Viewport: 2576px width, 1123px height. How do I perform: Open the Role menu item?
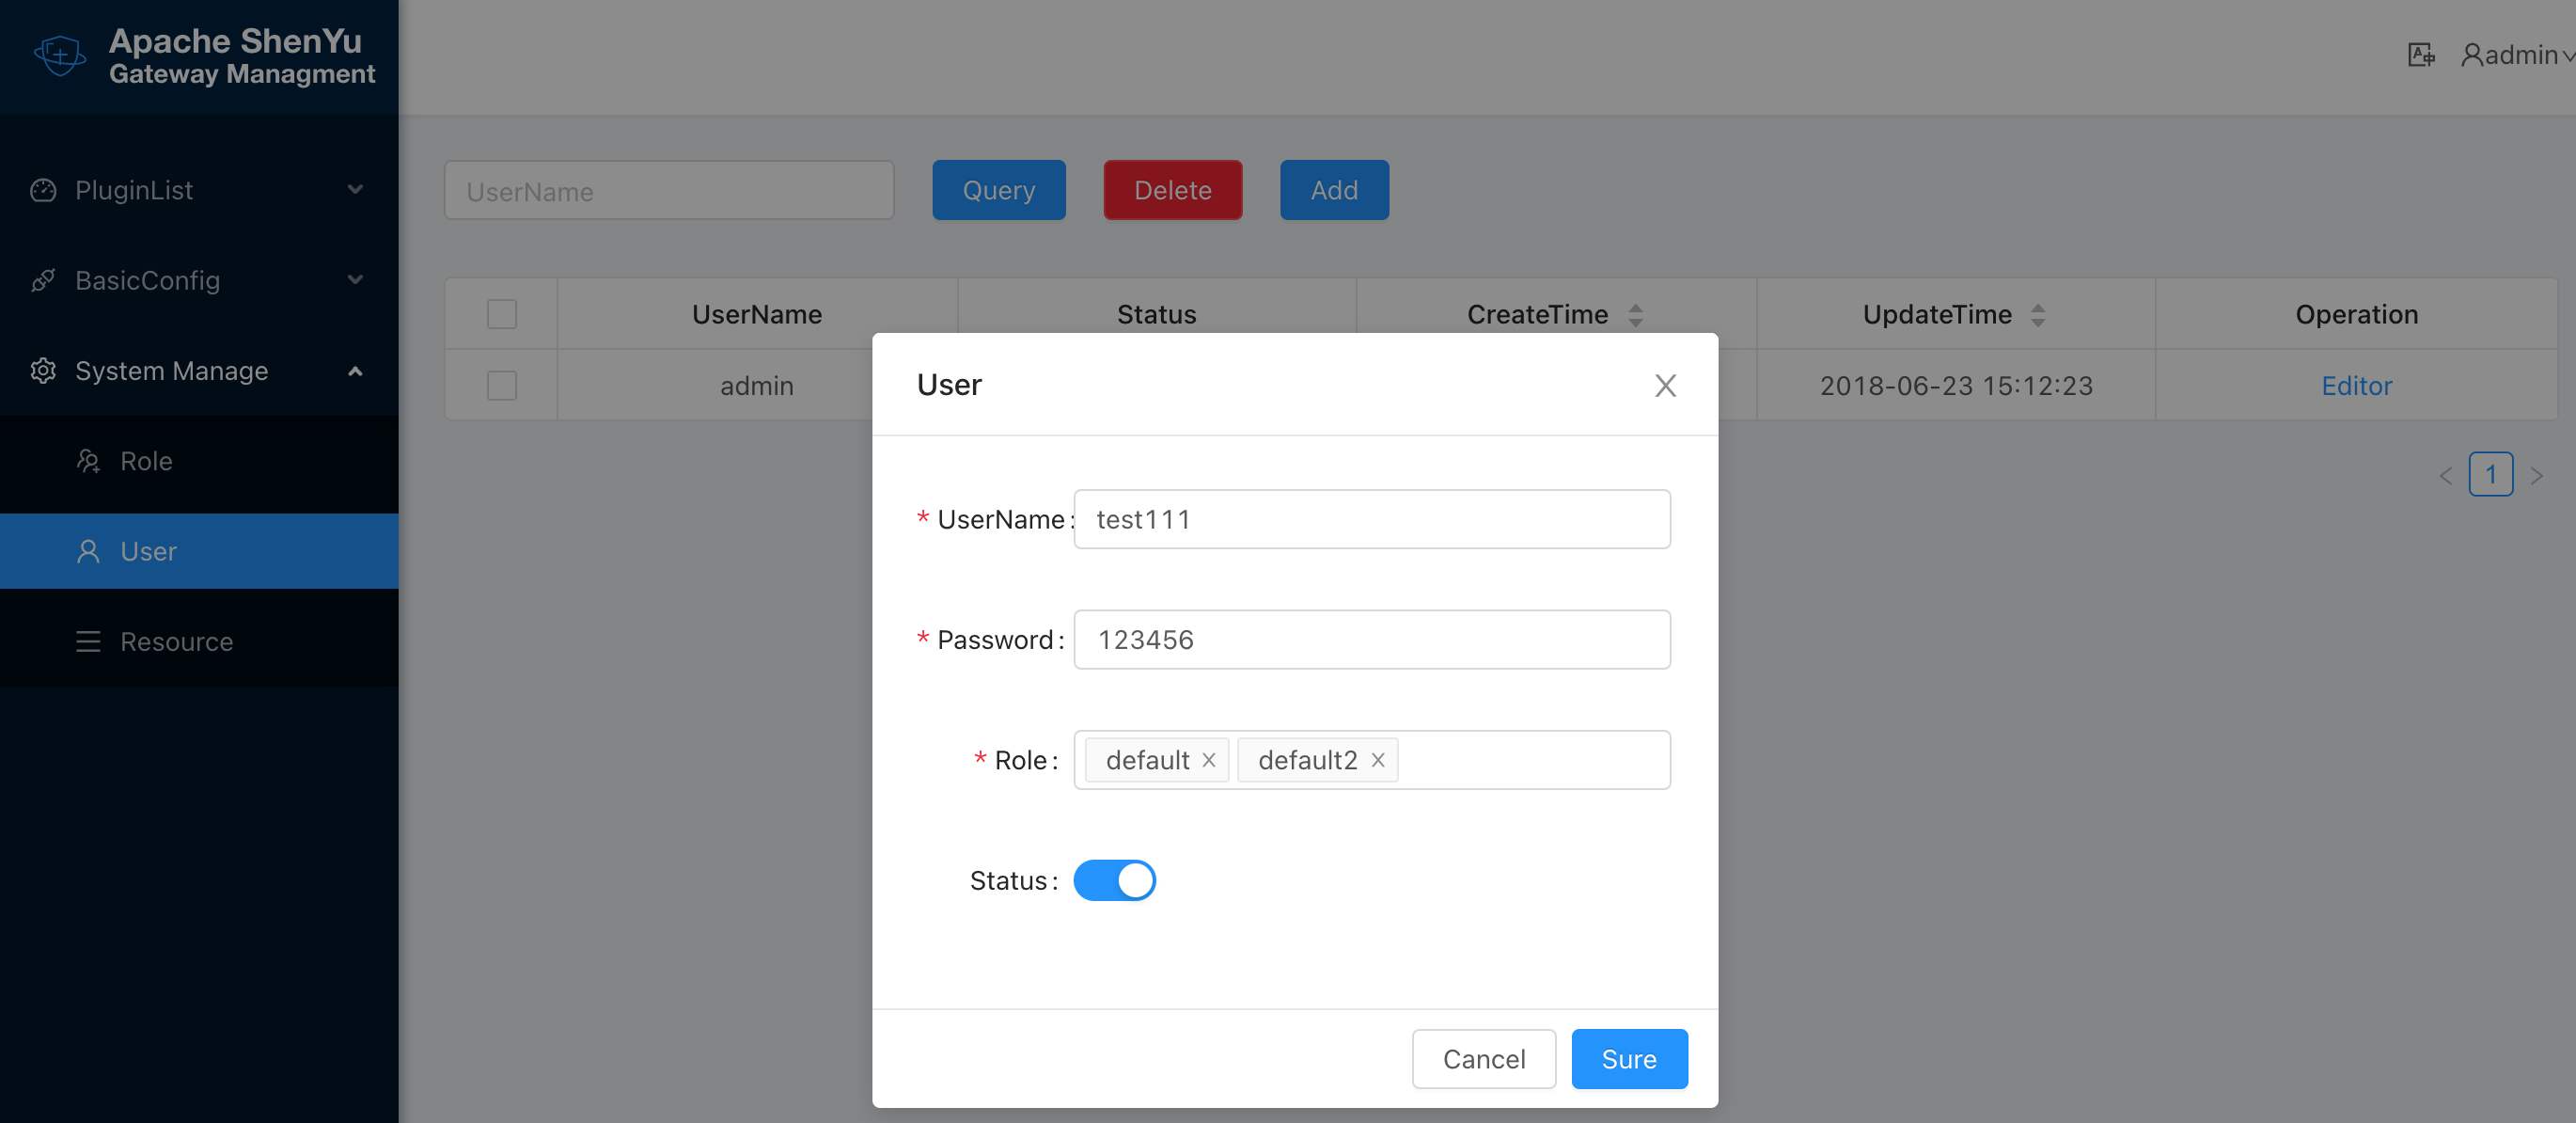(147, 461)
